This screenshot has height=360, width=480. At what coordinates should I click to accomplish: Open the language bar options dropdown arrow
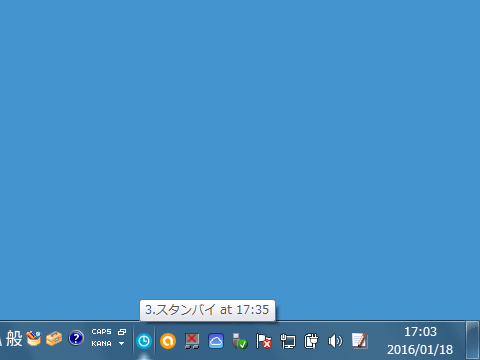click(x=122, y=344)
